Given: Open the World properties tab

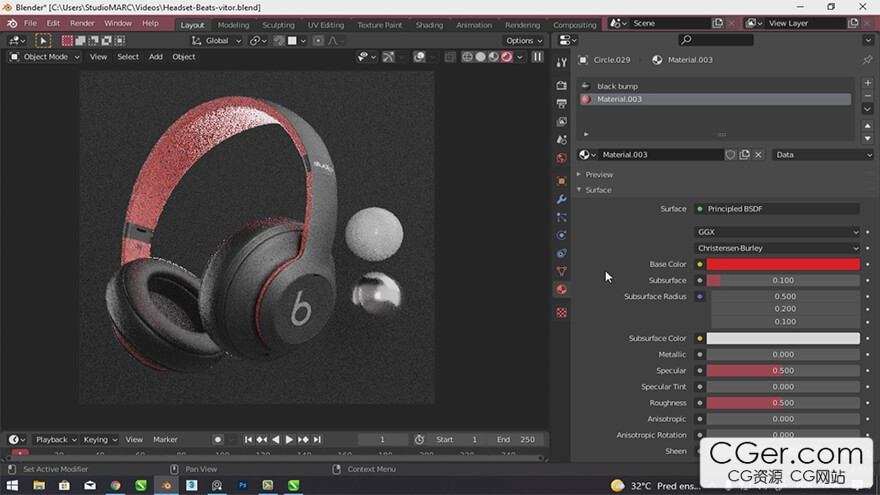Looking at the screenshot, I should pos(561,158).
